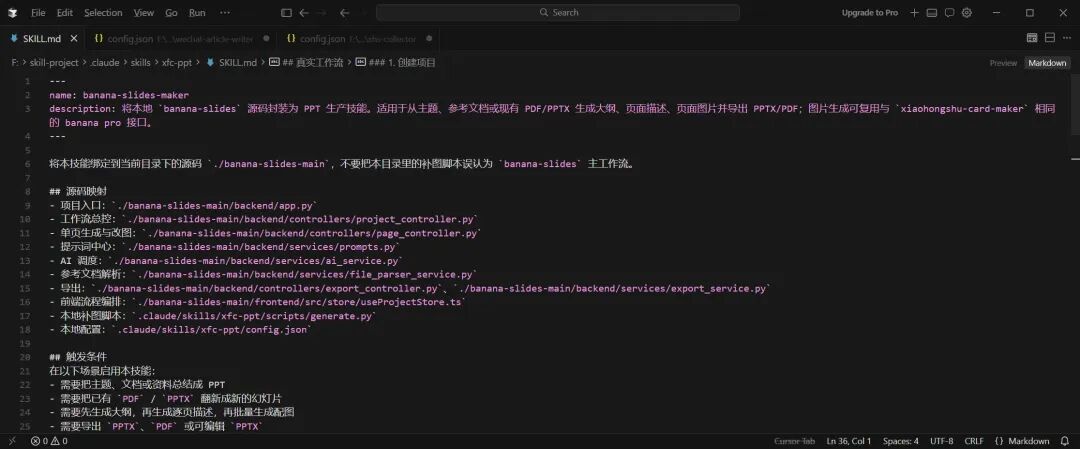Click unsaved dot on xhs-collector config.json

[429, 39]
